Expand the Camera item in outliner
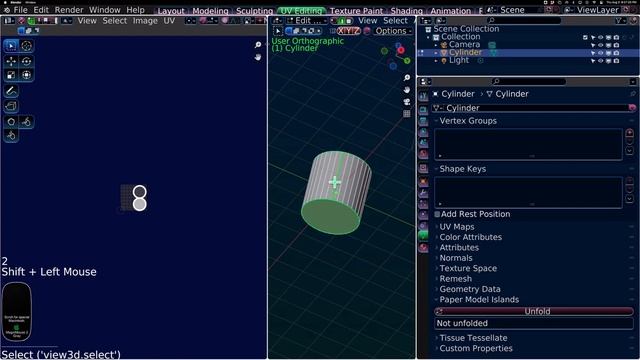 click(436, 45)
